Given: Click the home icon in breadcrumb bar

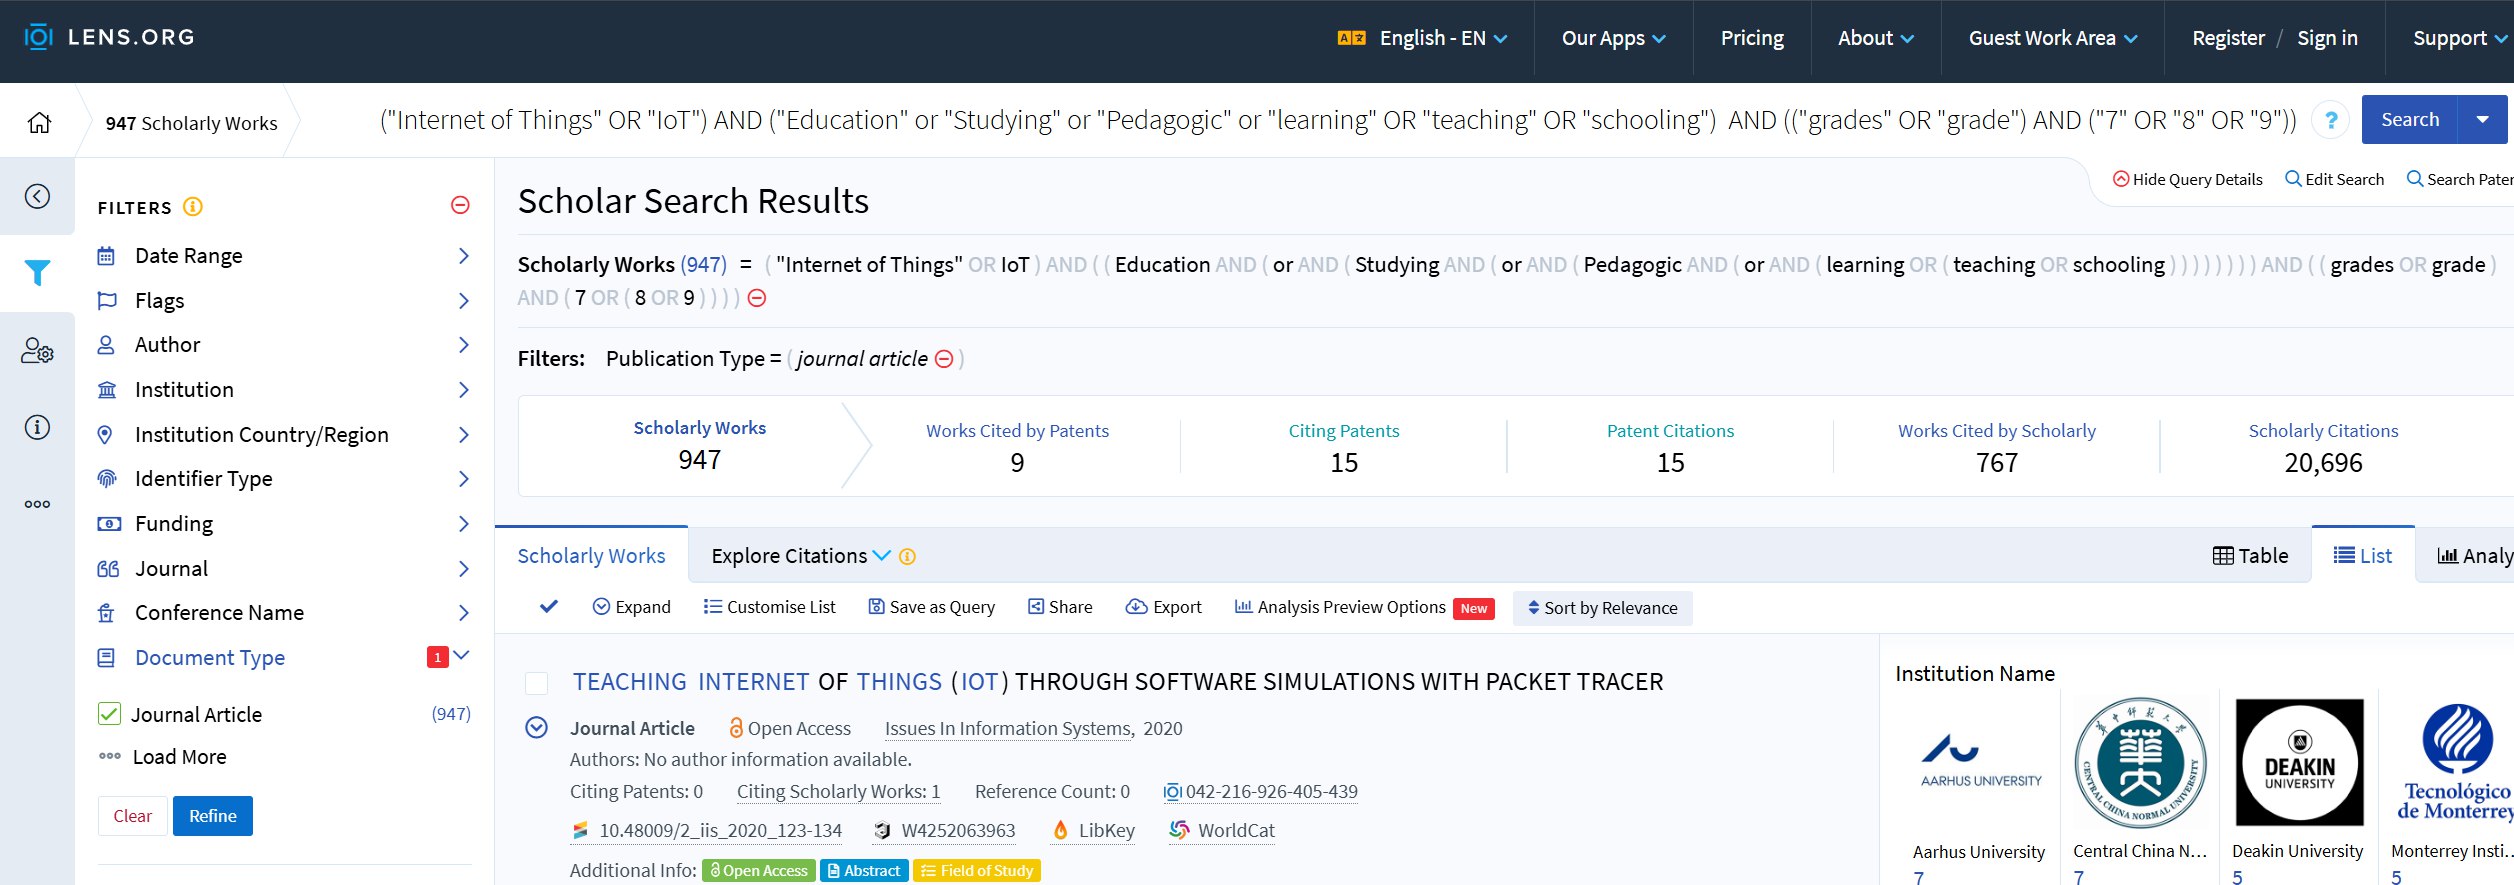Looking at the screenshot, I should (39, 122).
